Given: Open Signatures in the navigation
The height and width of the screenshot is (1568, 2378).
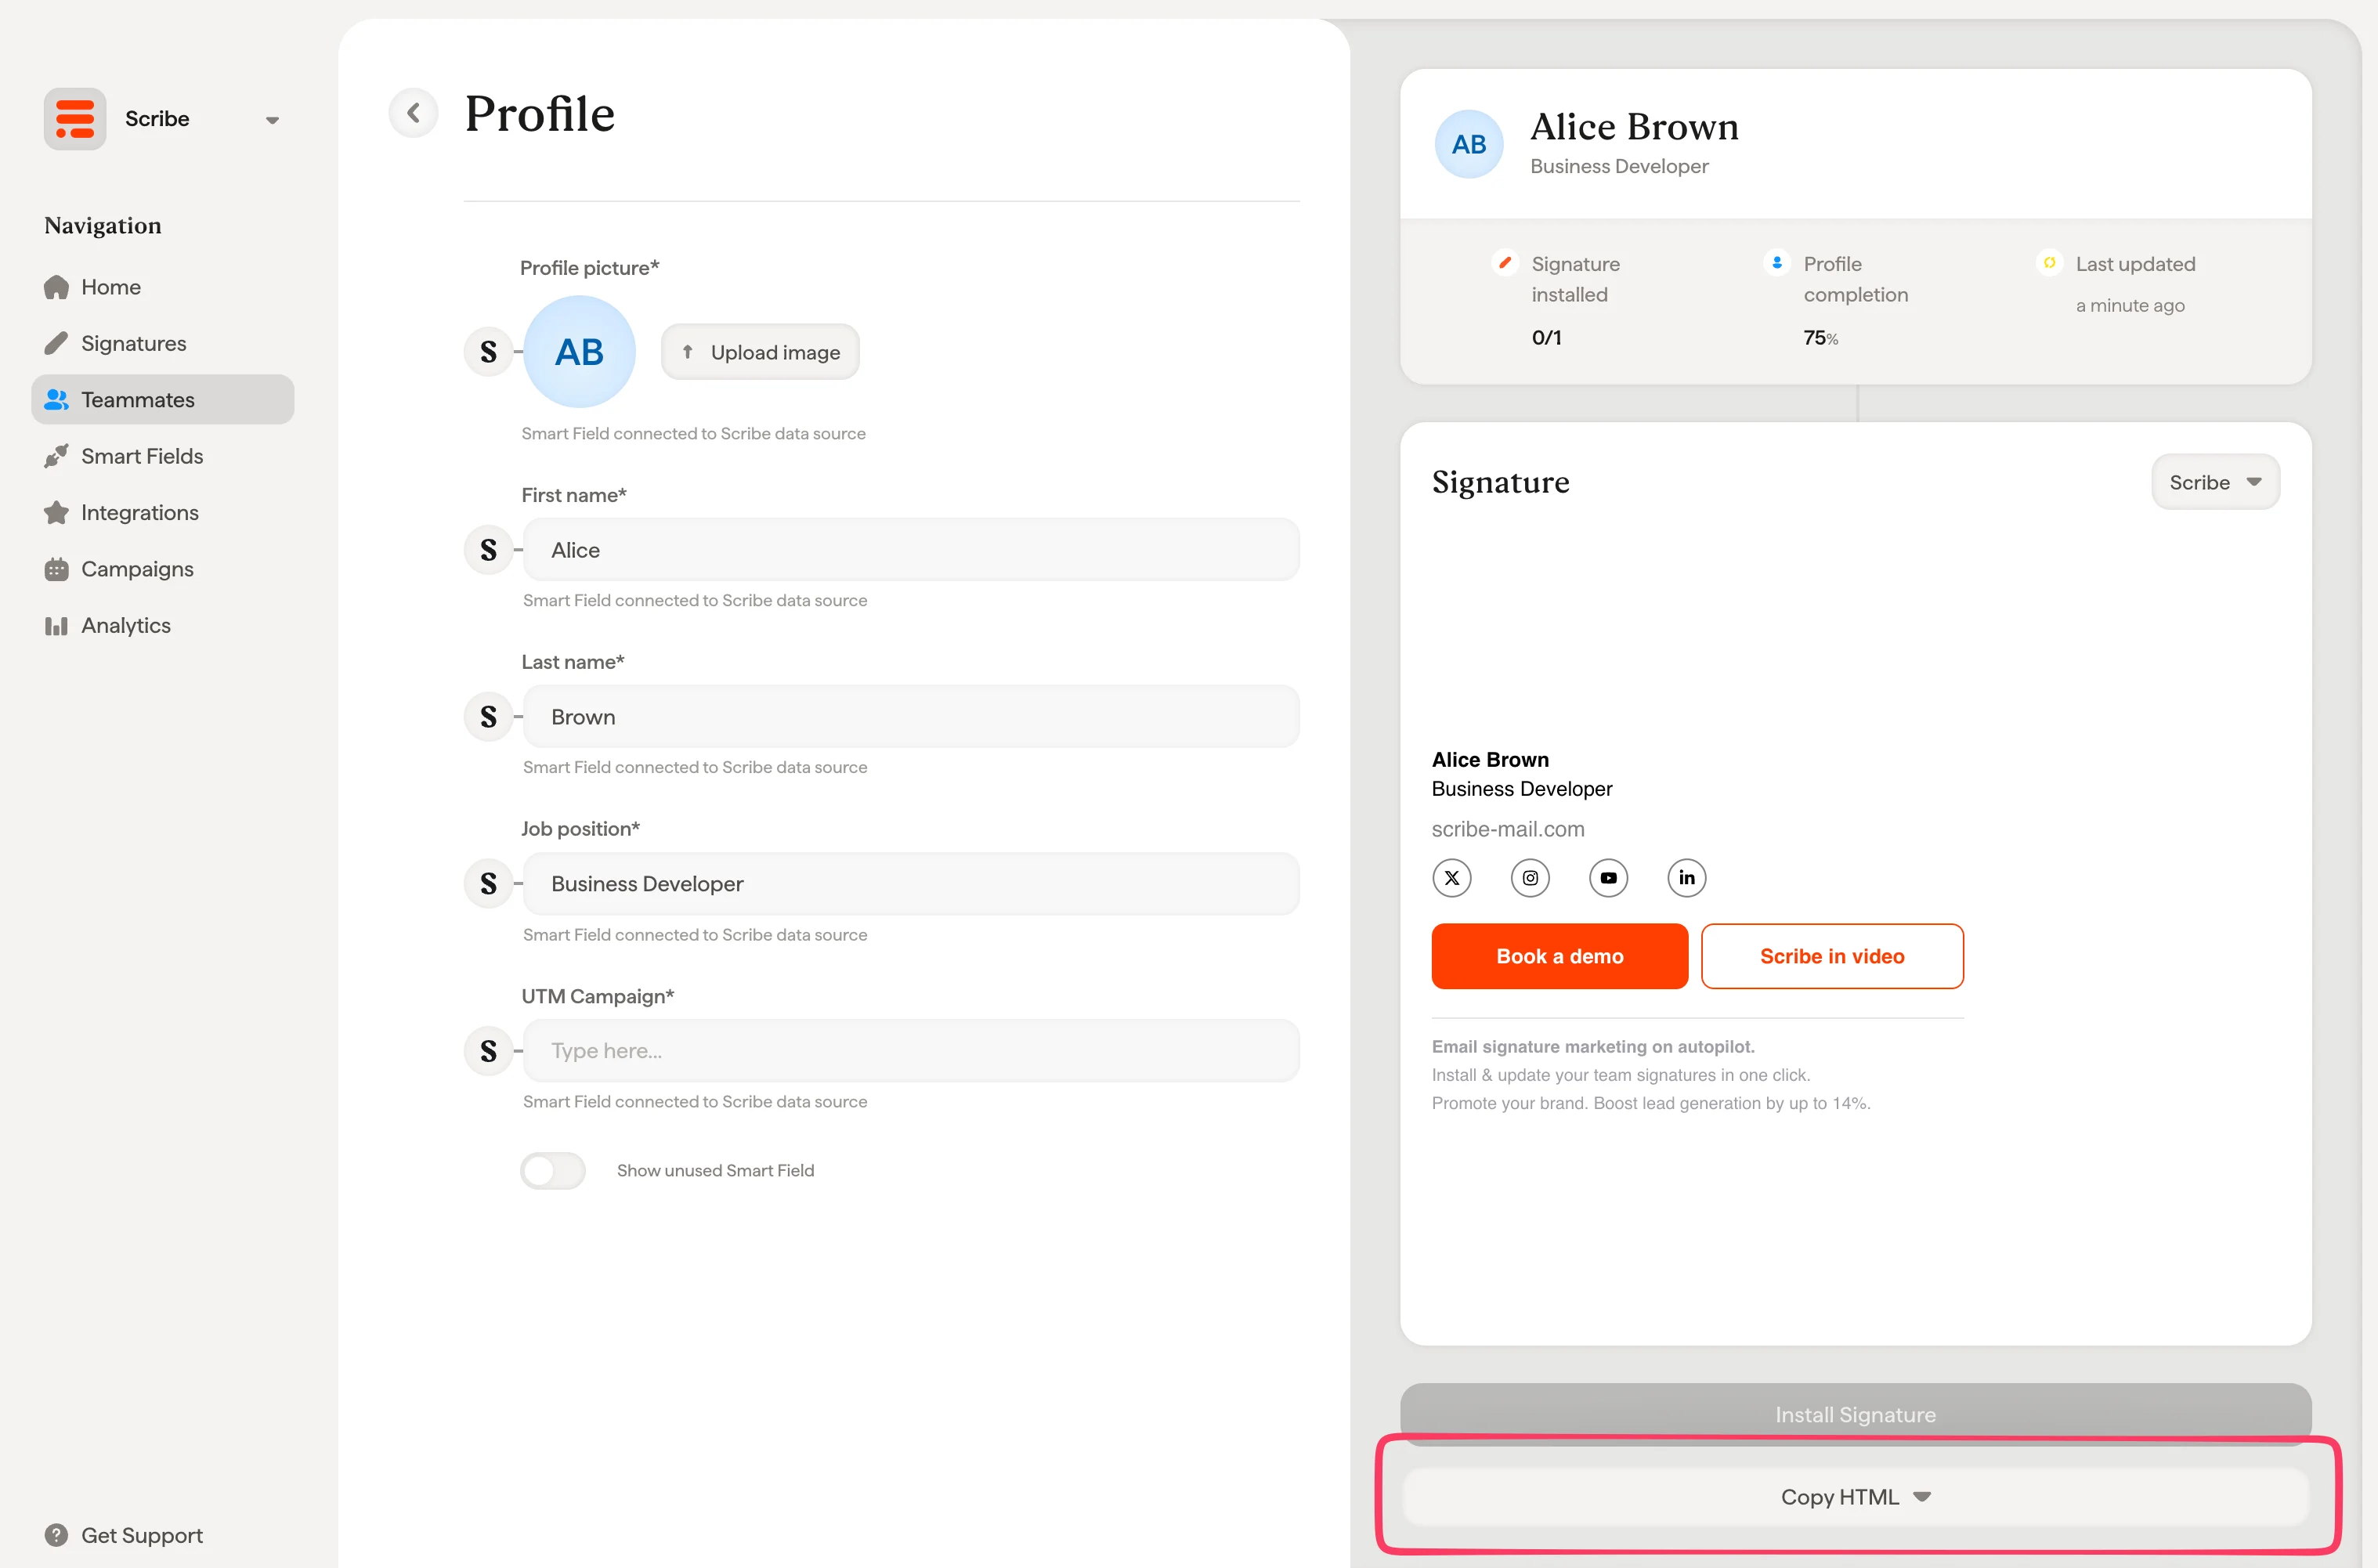Looking at the screenshot, I should [163, 343].
